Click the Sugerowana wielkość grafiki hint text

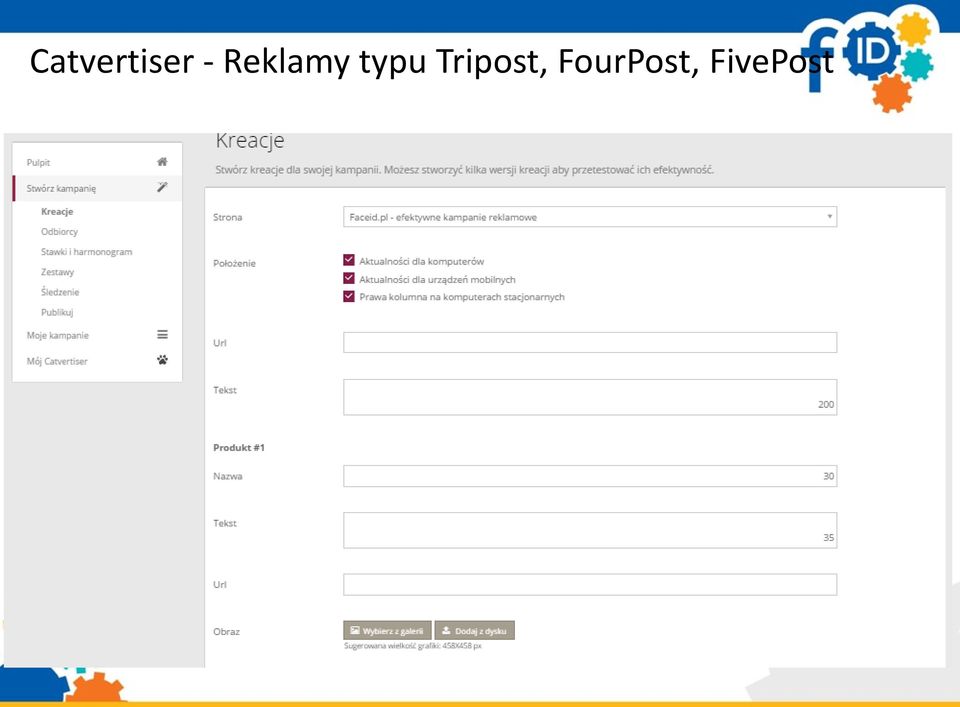click(x=413, y=646)
